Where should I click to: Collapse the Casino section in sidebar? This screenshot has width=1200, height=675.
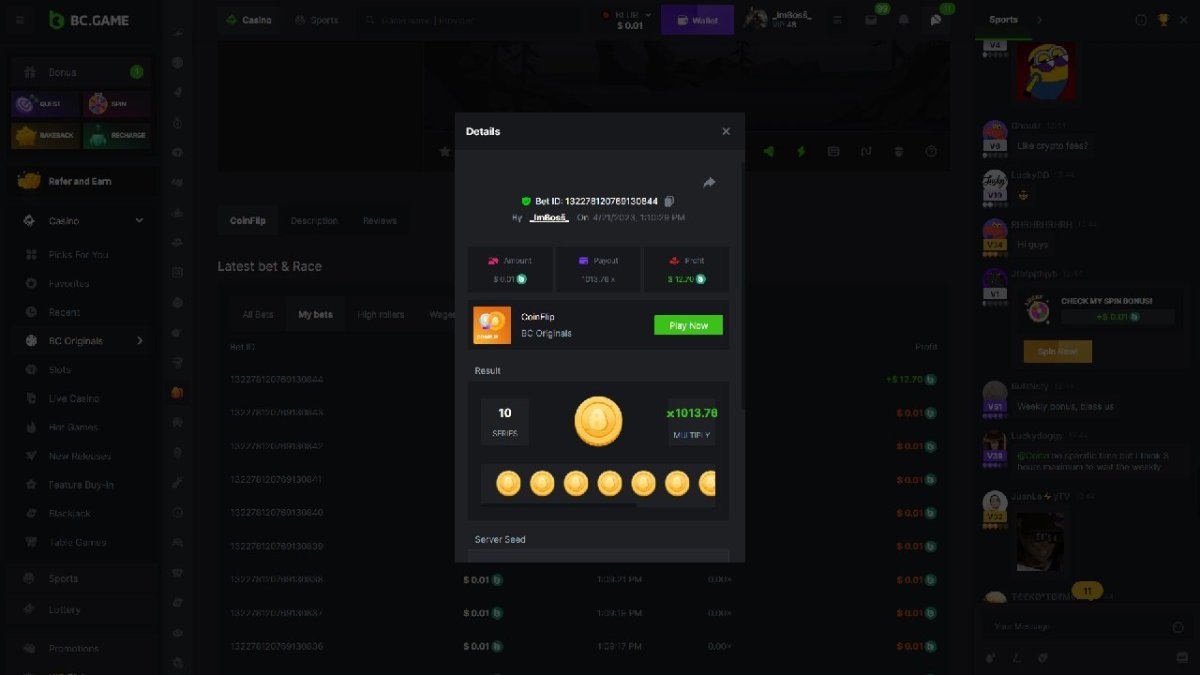pos(139,221)
